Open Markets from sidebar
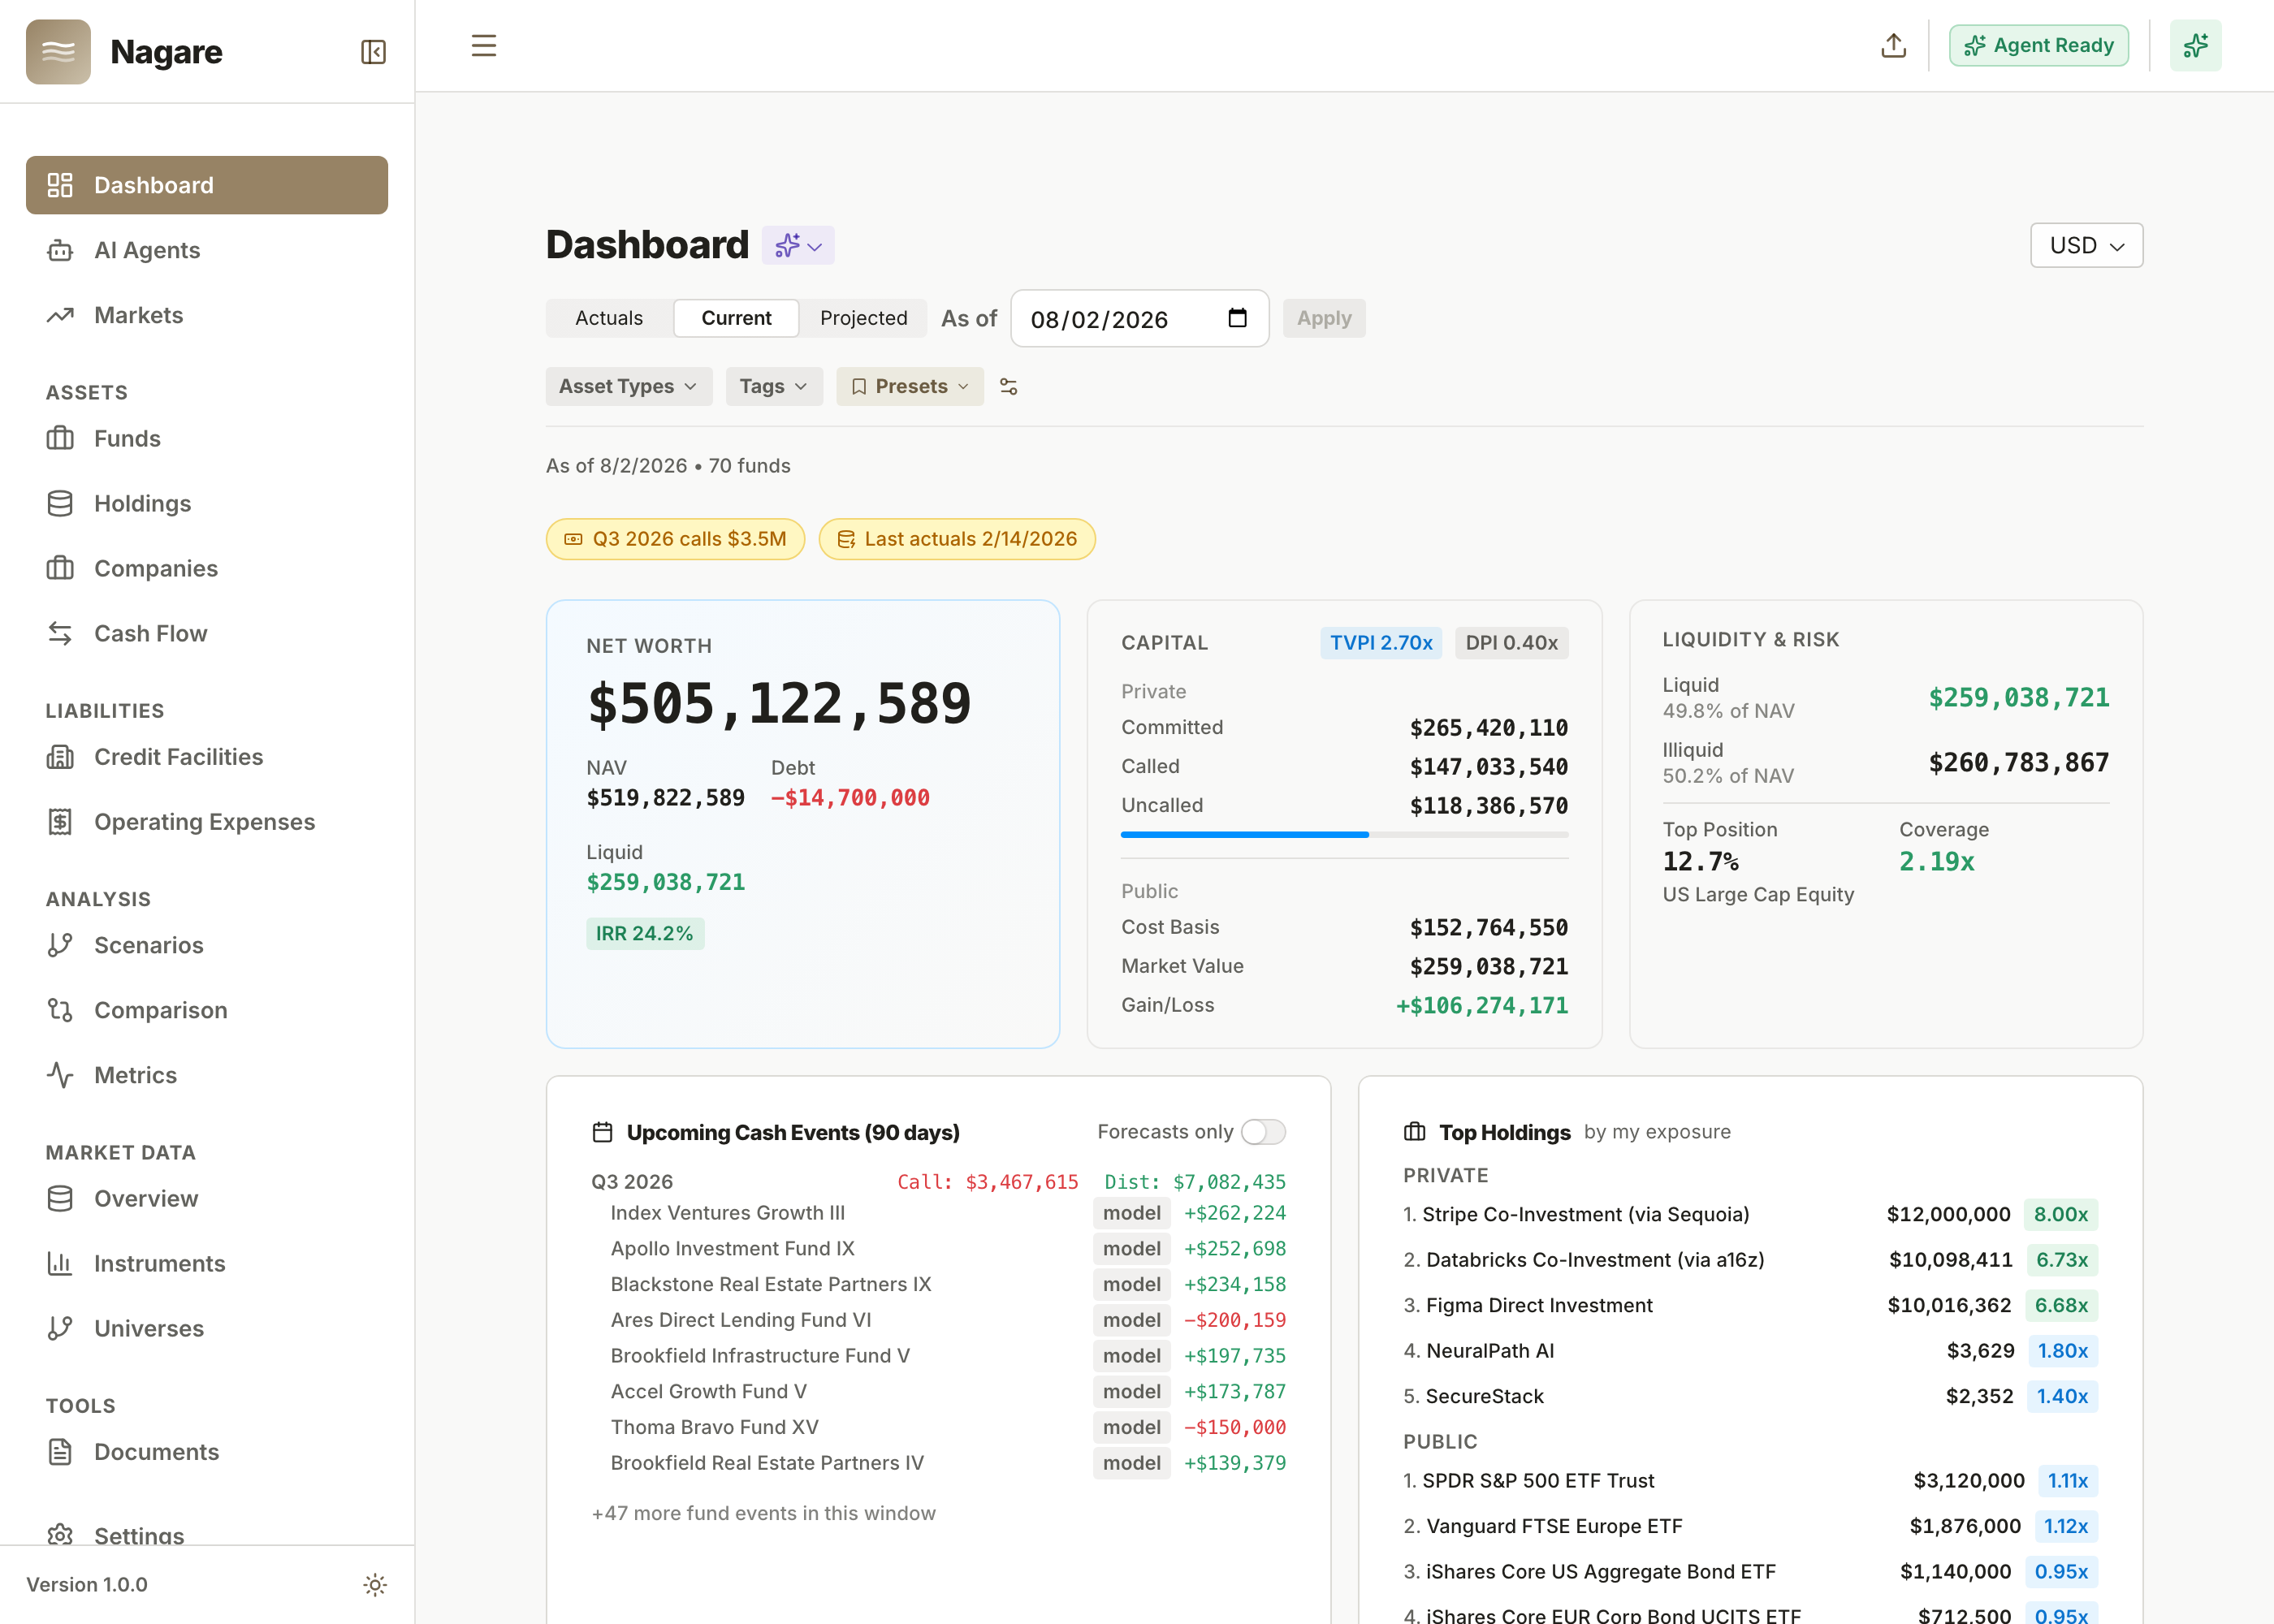This screenshot has width=2274, height=1624. coord(207,315)
